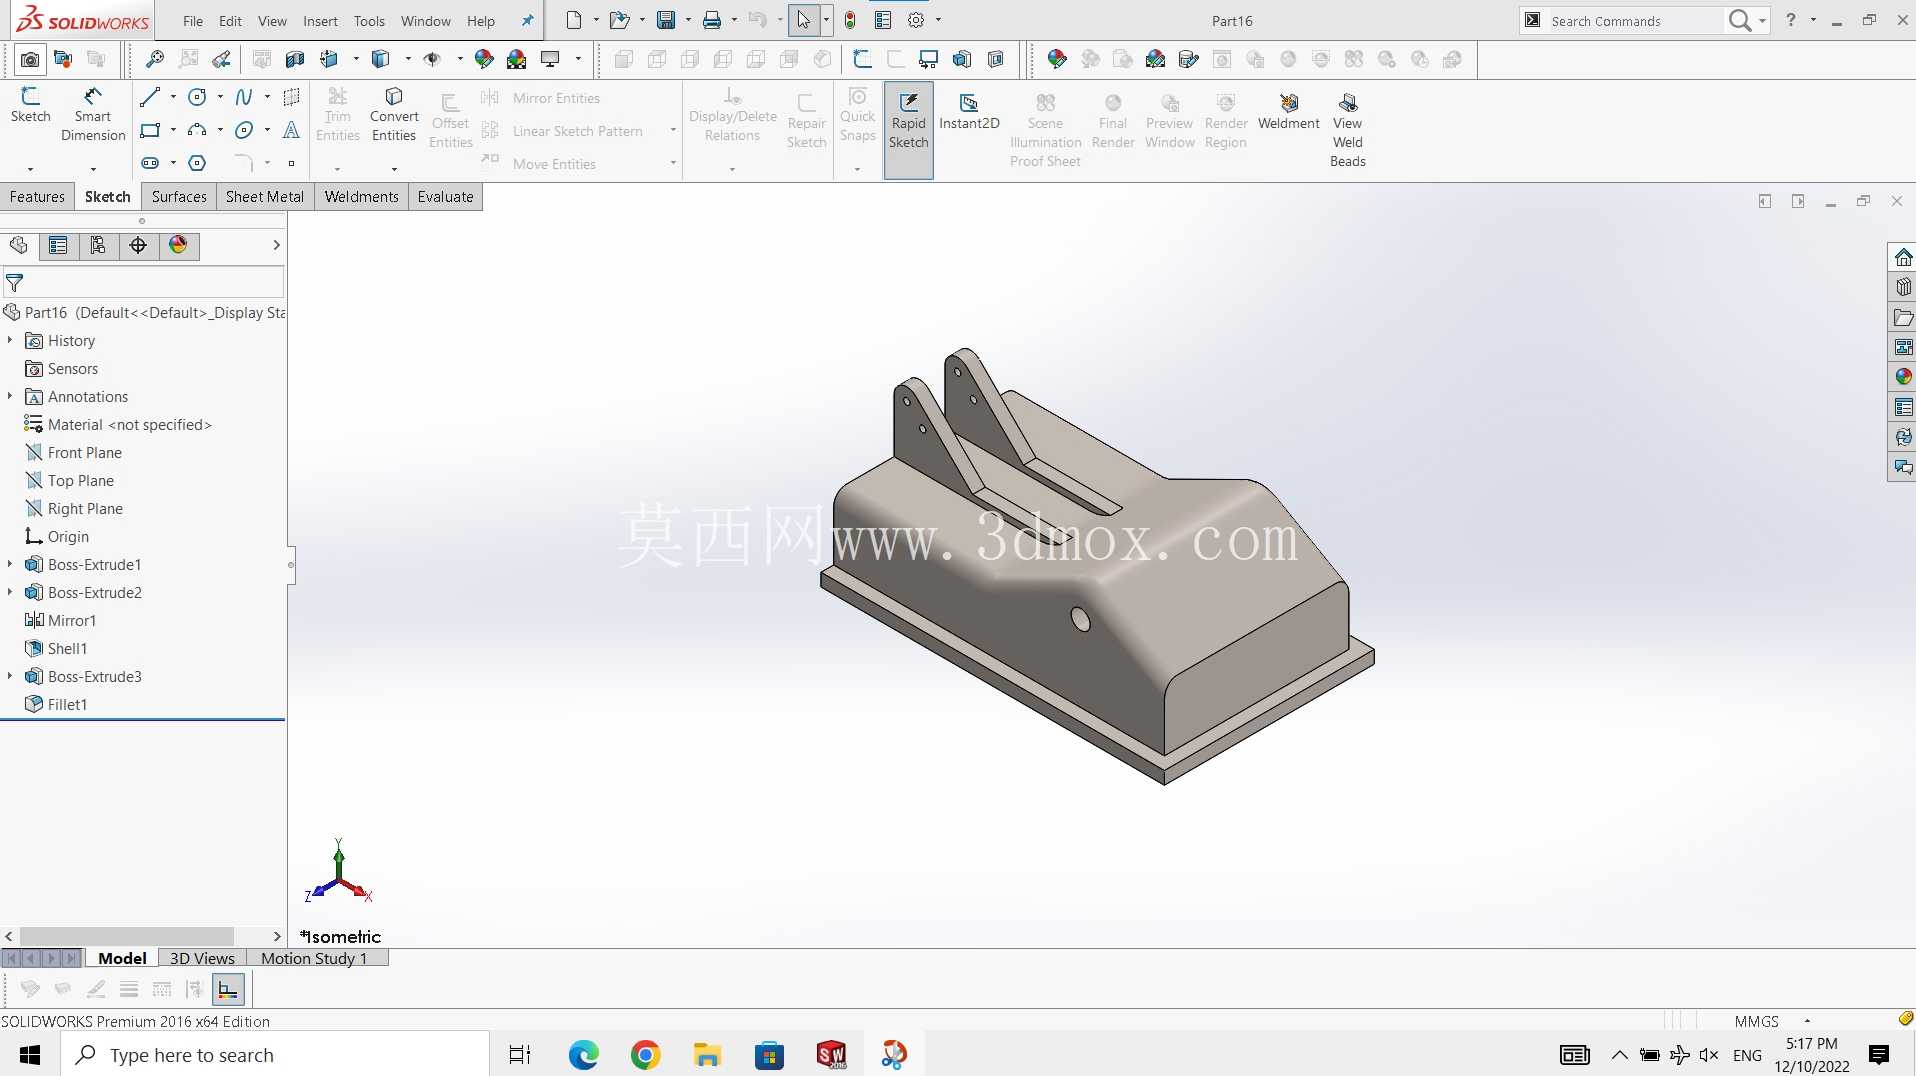Open the PropertyManager tab
The image size is (1916, 1076).
(58, 246)
